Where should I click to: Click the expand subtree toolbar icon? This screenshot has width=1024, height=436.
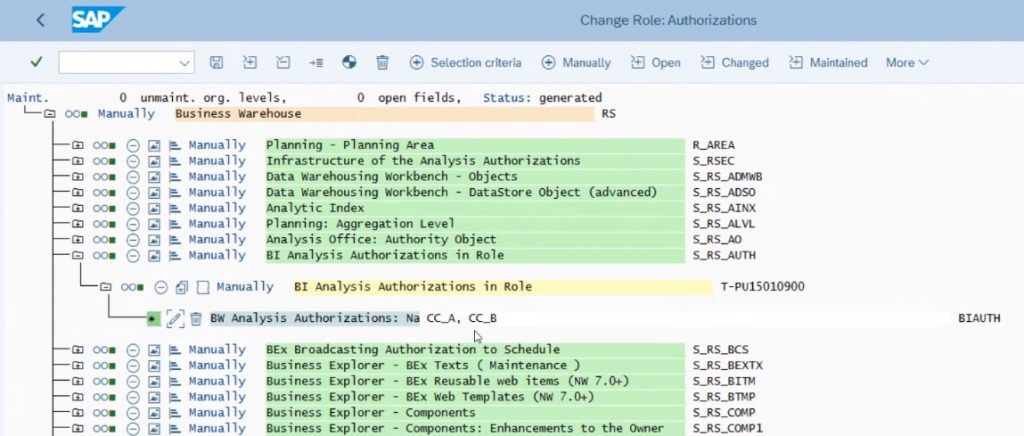click(249, 62)
